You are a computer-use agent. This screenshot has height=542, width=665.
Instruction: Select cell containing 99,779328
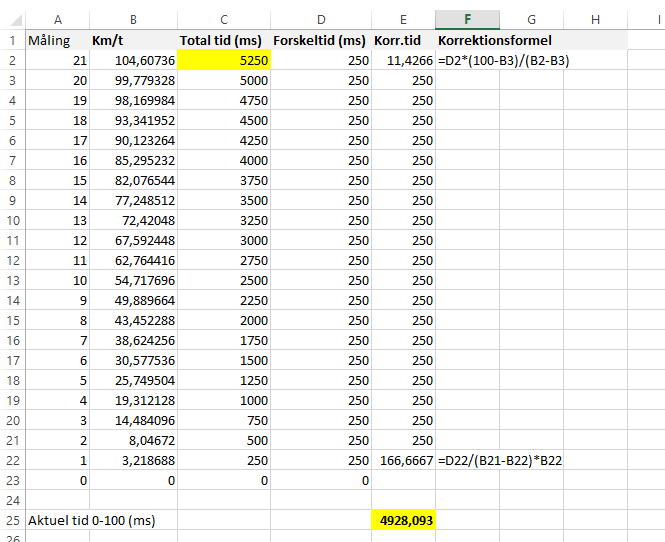coord(133,80)
